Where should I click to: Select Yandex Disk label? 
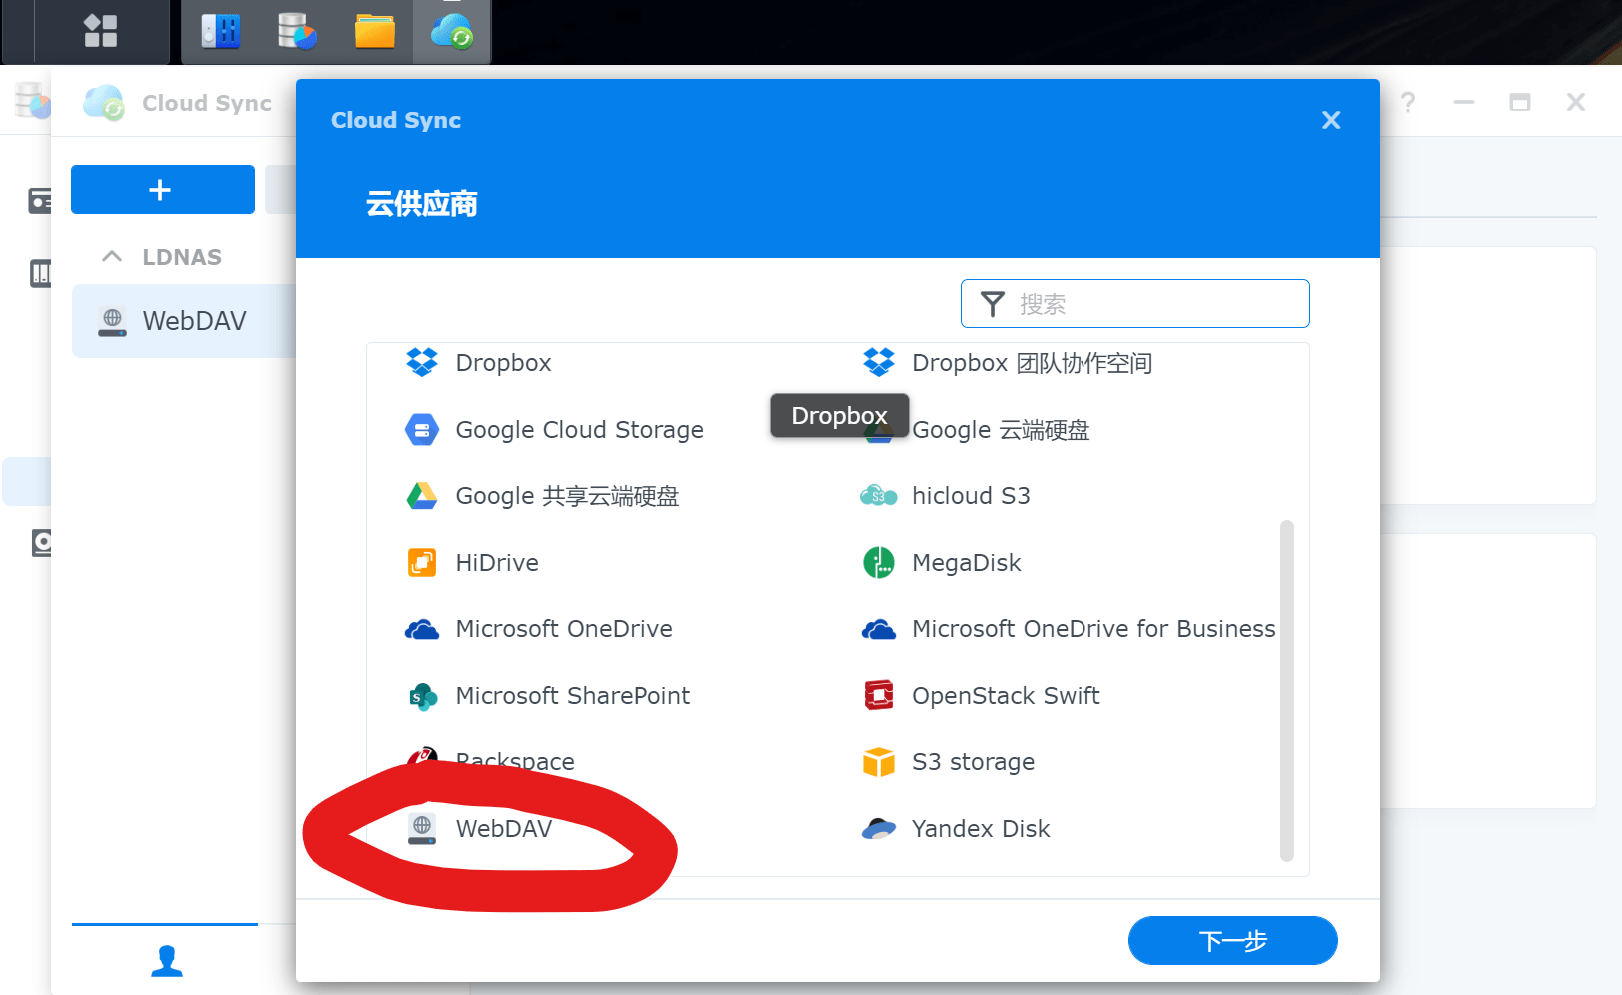click(981, 829)
